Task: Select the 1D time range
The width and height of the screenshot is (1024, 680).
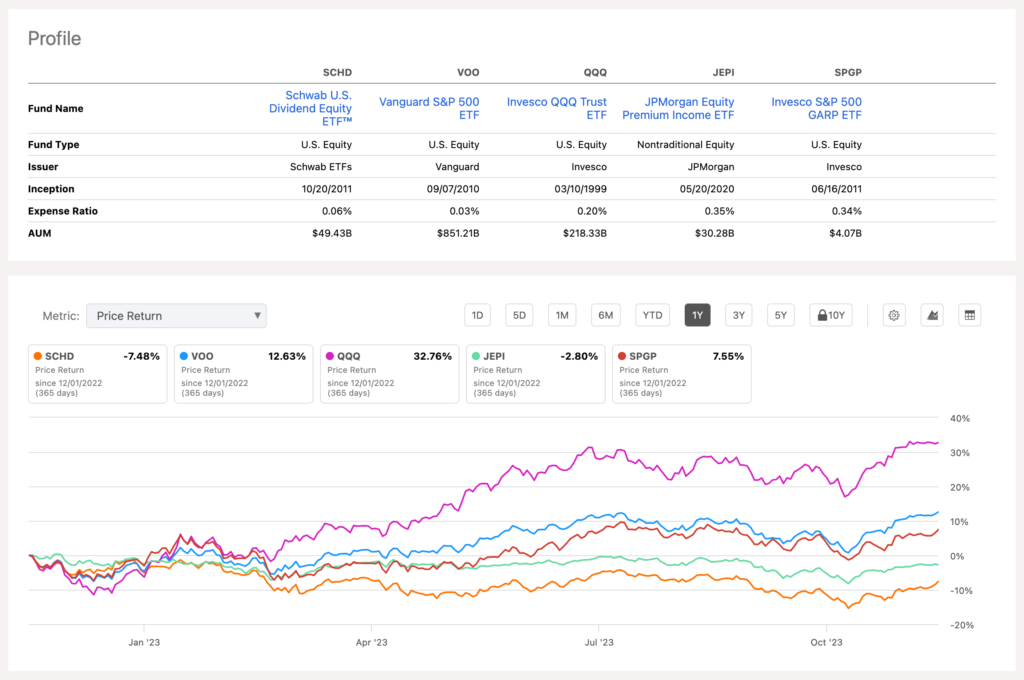Action: coord(477,316)
